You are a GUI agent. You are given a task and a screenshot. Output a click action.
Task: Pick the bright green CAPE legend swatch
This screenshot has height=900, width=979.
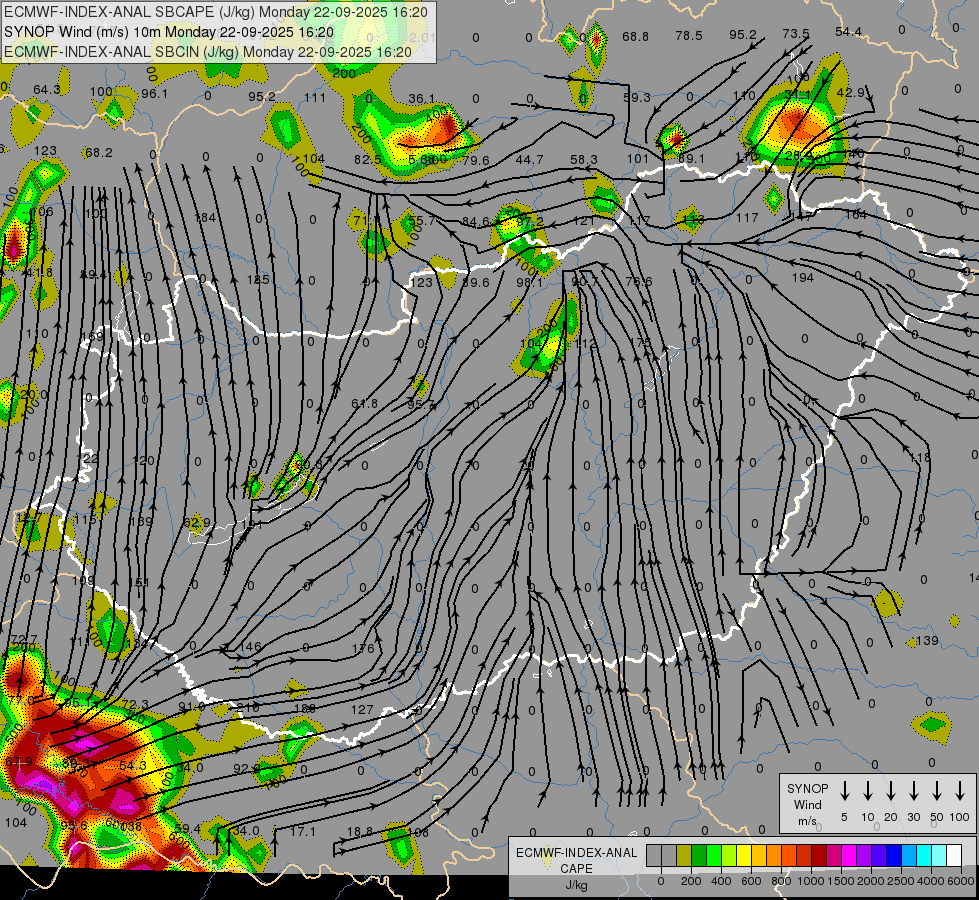pos(714,856)
